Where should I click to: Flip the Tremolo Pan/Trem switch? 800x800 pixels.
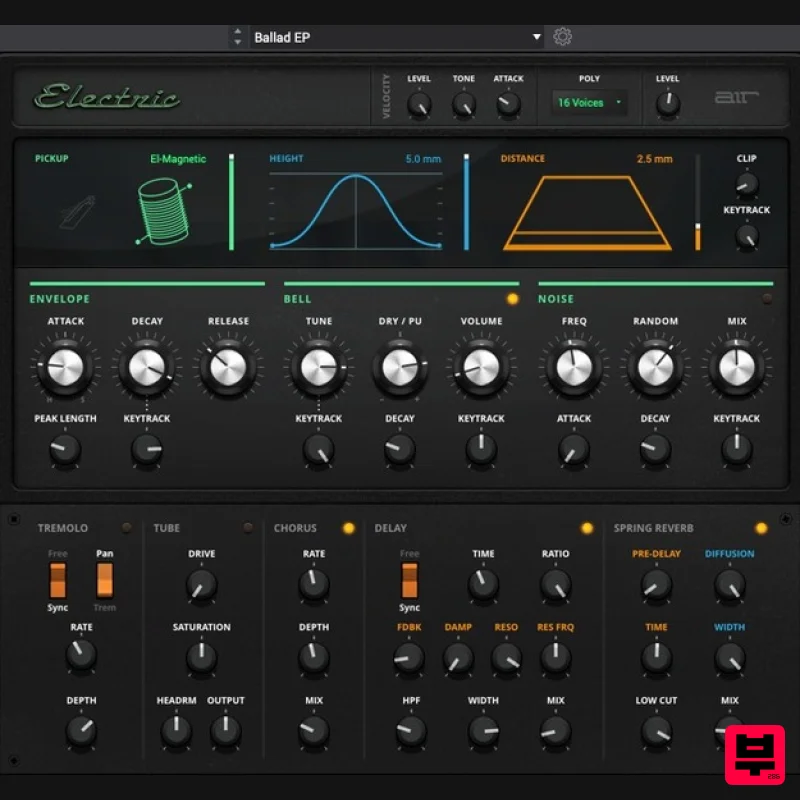[x=105, y=580]
